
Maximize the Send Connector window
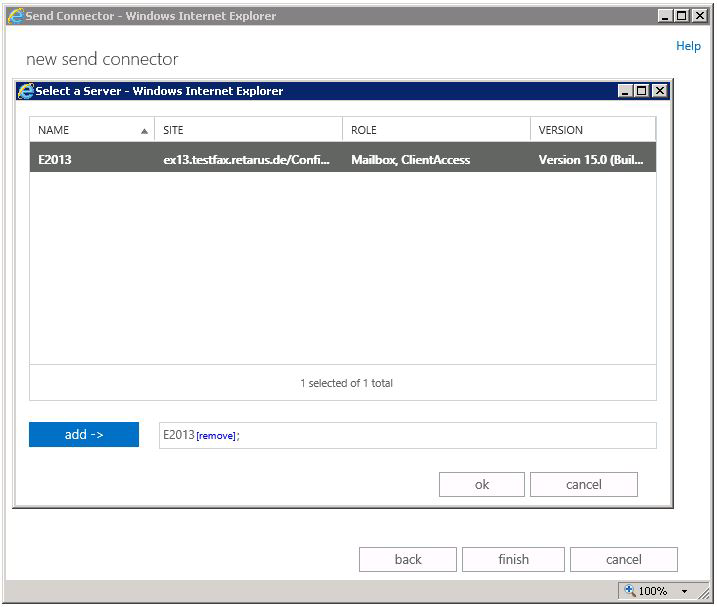pos(682,16)
